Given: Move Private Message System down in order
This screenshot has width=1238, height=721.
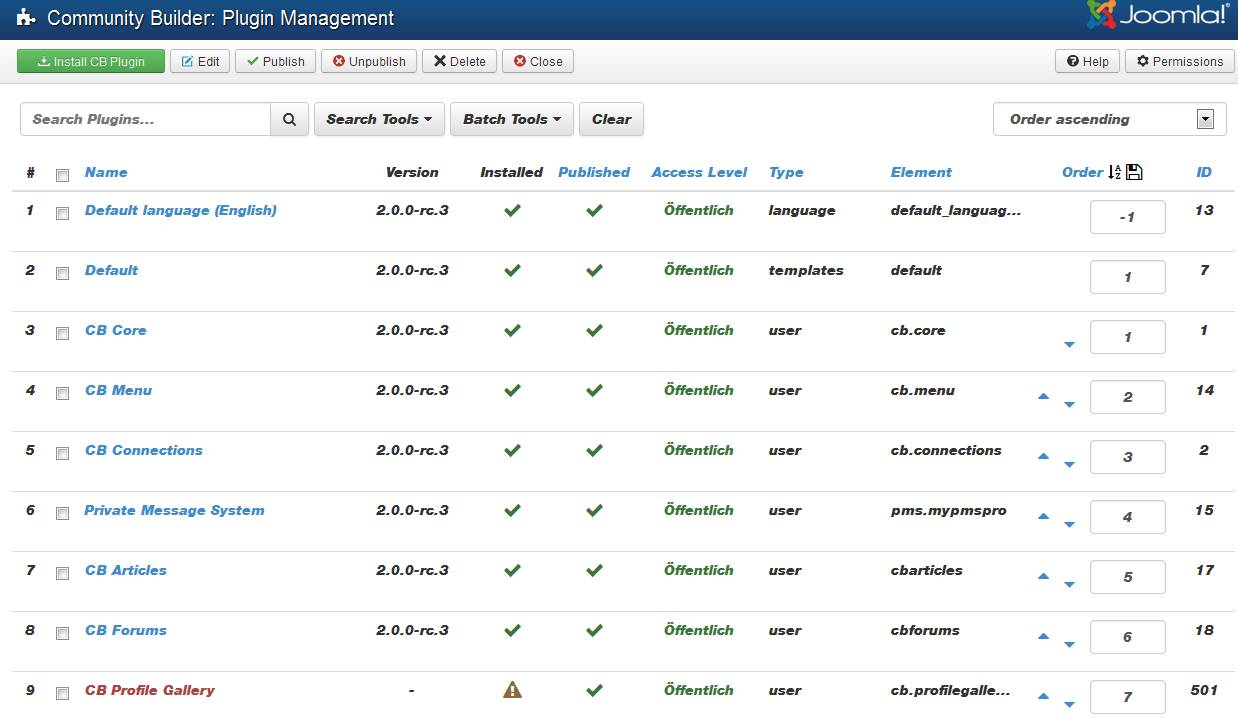Looking at the screenshot, I should (1069, 525).
